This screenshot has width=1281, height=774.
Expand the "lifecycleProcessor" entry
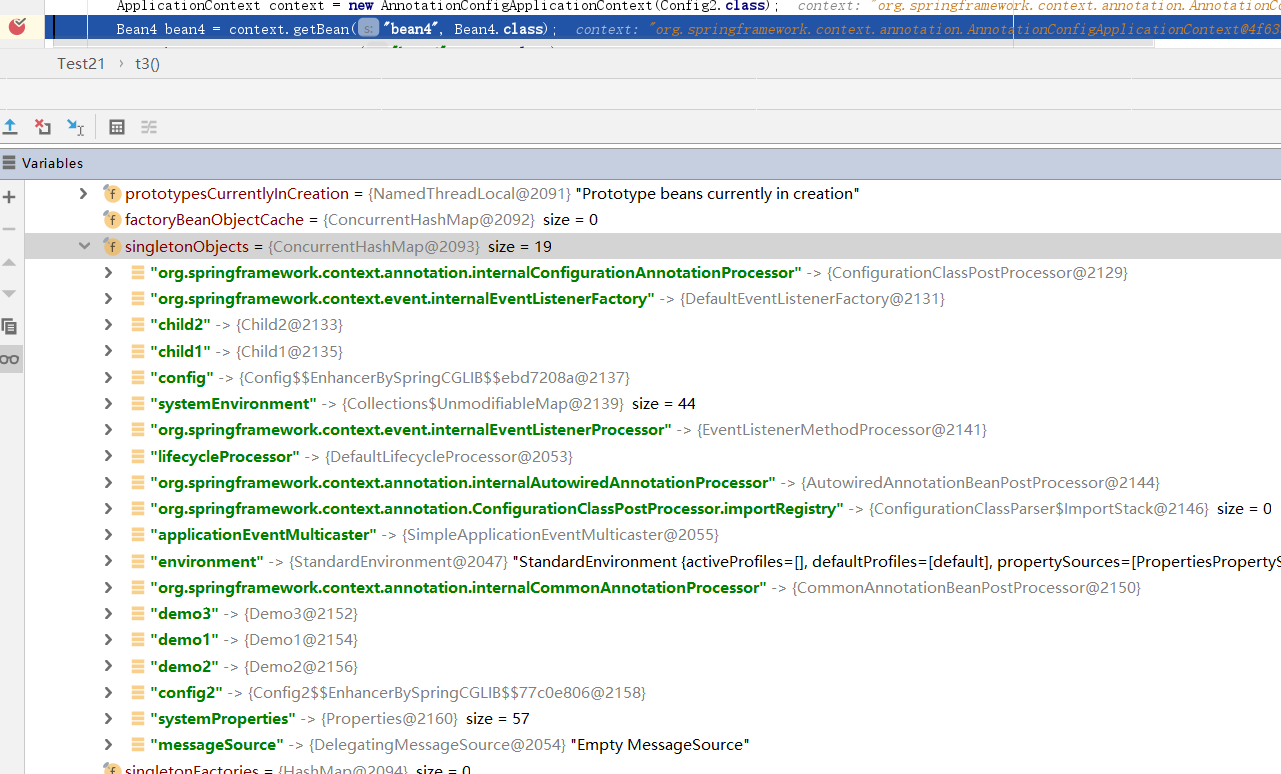109,456
